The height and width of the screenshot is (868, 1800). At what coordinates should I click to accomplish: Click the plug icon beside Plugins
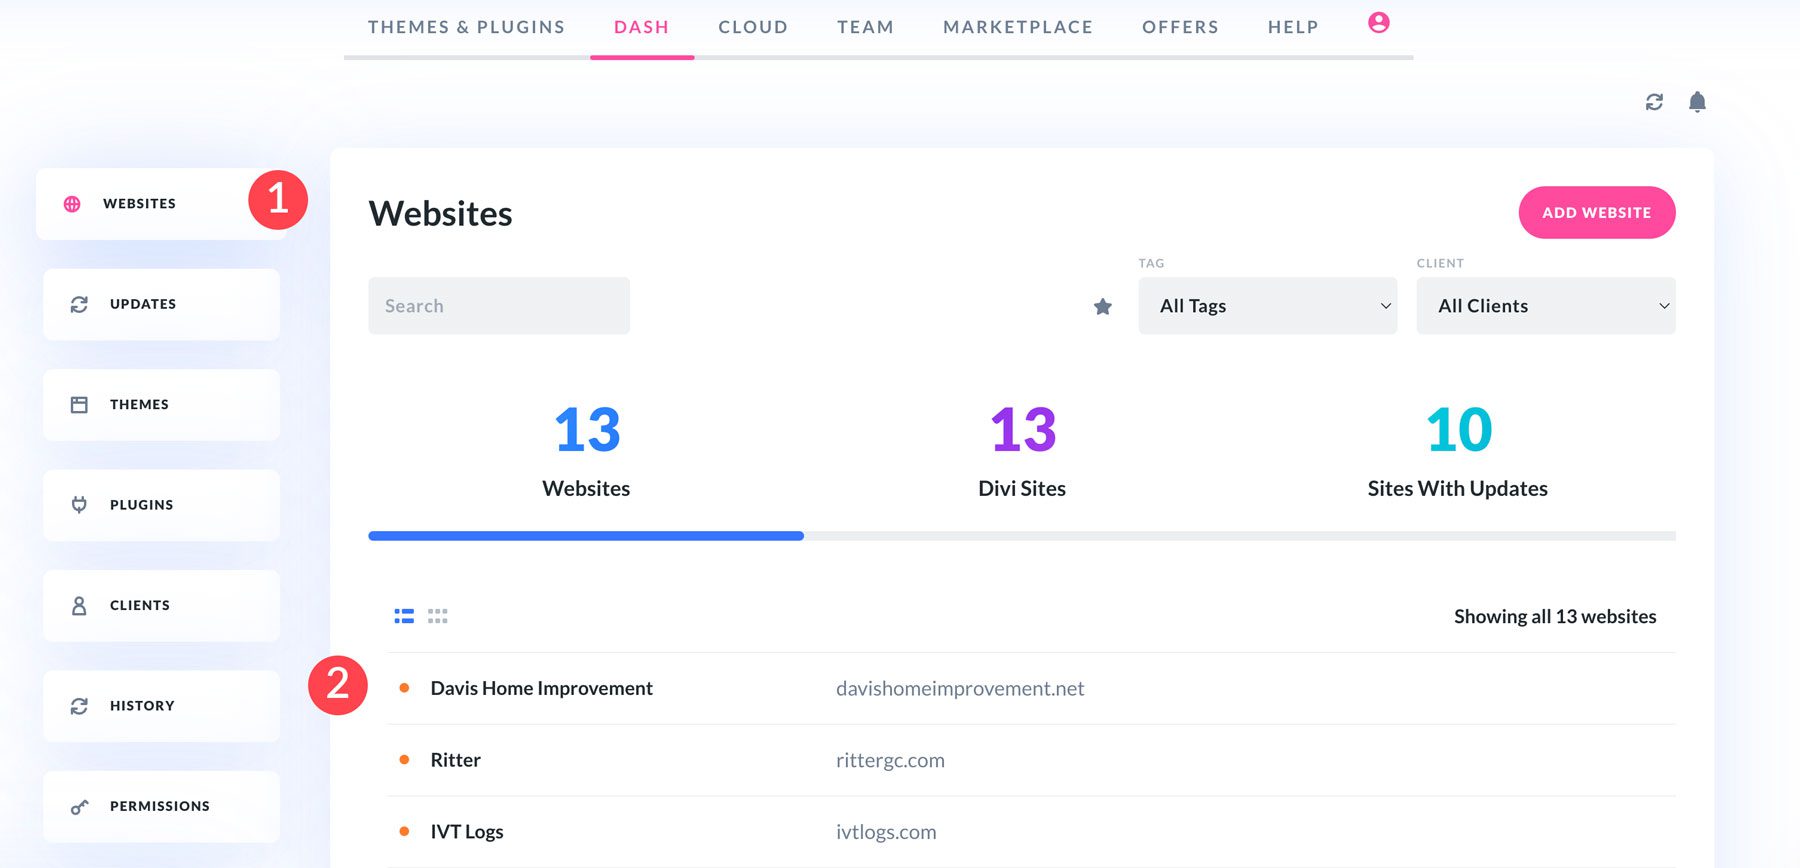click(x=79, y=505)
